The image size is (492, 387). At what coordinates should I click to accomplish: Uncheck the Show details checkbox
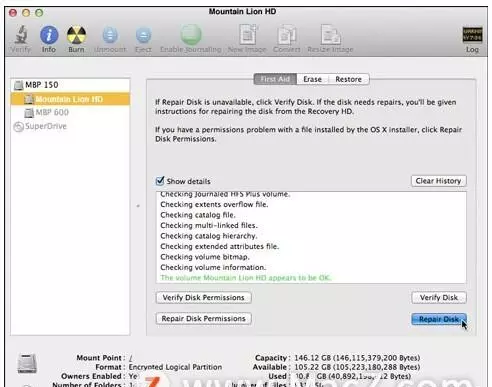(160, 181)
